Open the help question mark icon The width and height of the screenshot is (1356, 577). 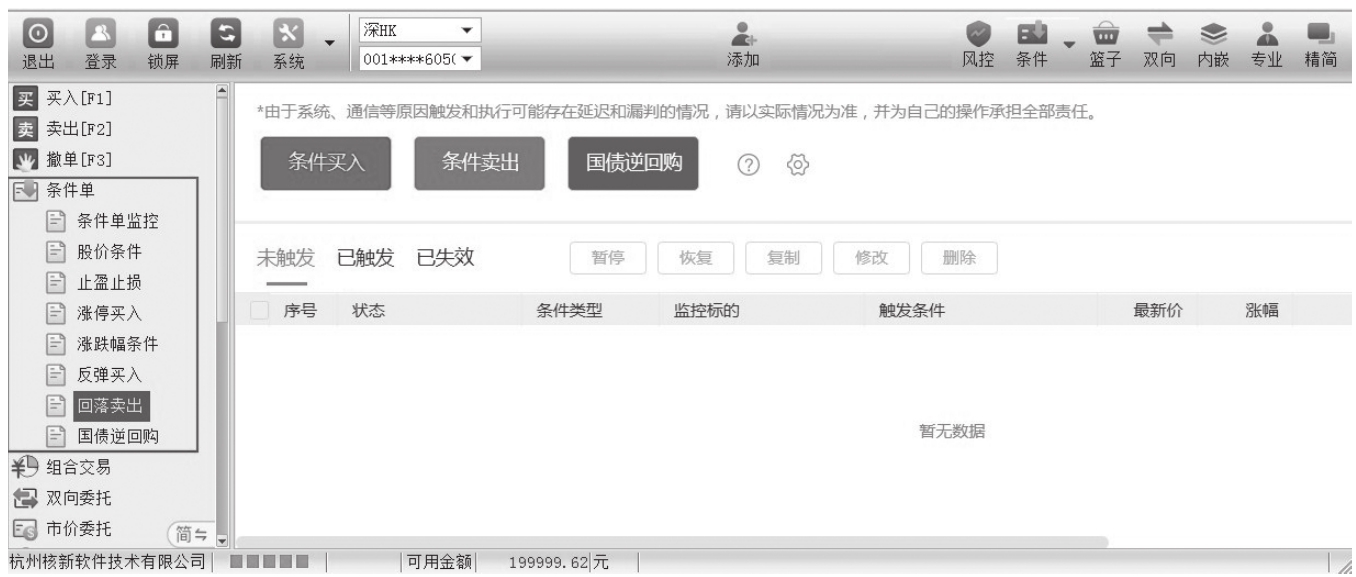[x=746, y=166]
